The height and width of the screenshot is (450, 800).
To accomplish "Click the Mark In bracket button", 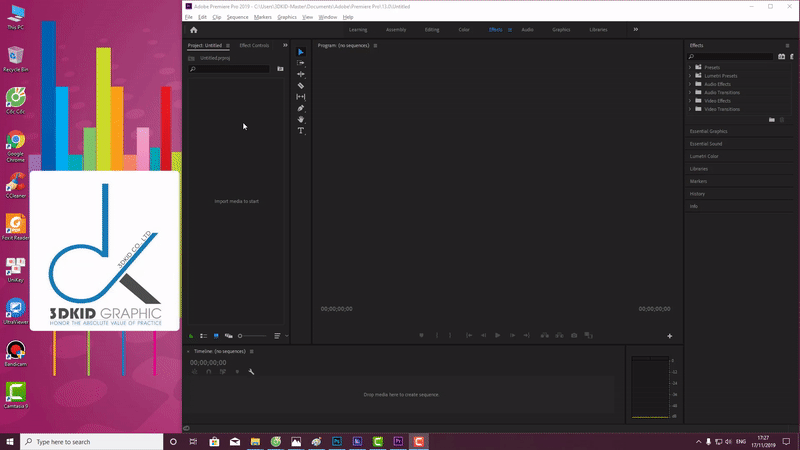I will (x=437, y=335).
